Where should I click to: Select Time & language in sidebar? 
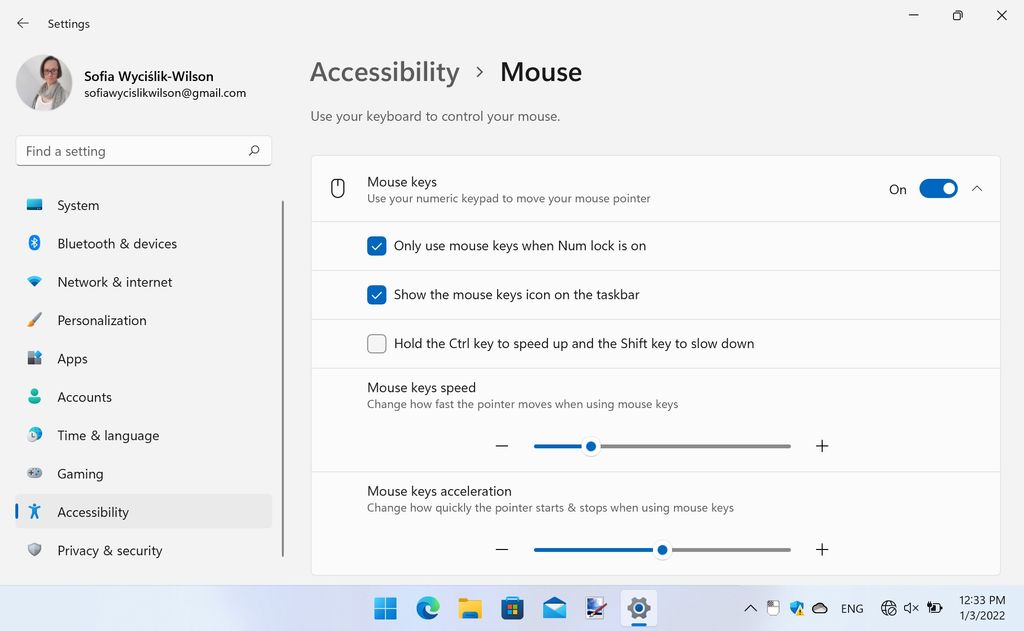108,435
